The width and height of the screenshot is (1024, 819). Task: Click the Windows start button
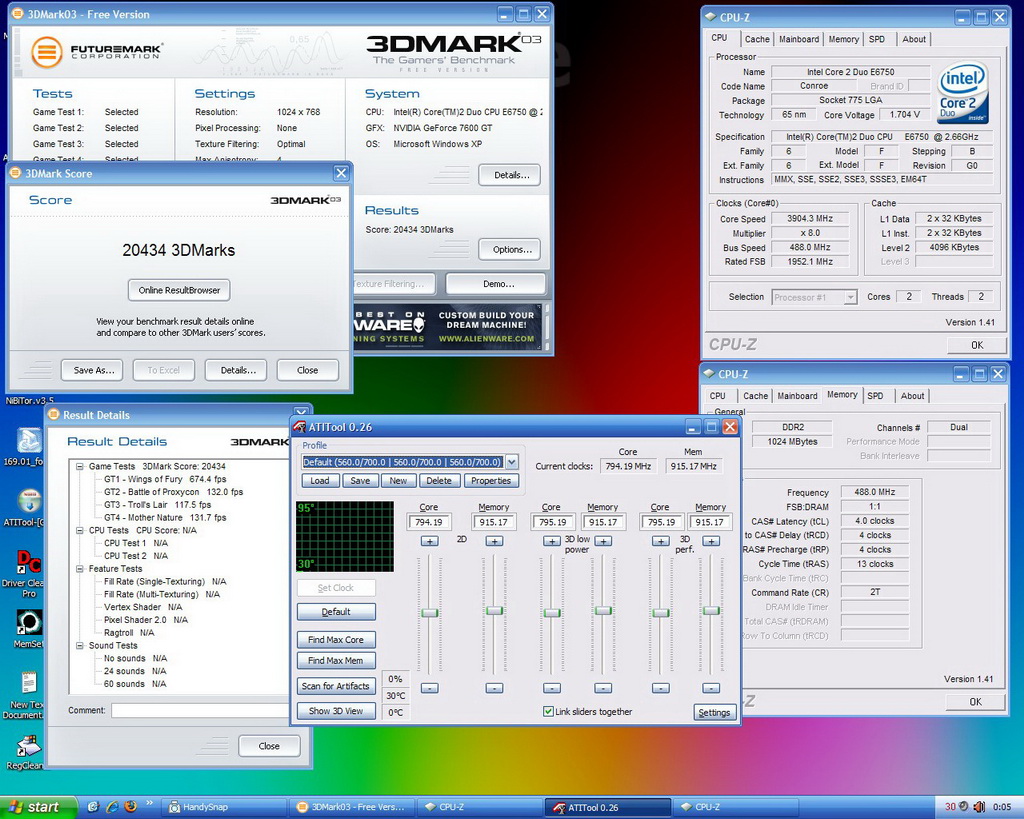click(x=39, y=807)
